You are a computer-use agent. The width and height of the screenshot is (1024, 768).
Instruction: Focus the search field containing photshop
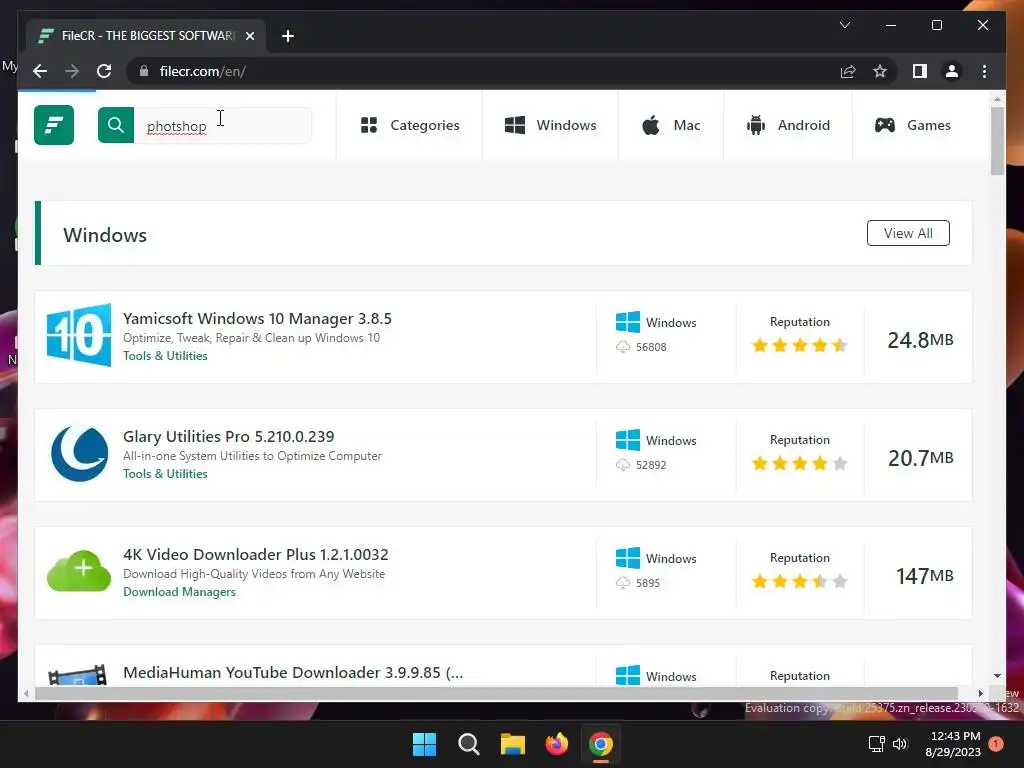tap(222, 125)
